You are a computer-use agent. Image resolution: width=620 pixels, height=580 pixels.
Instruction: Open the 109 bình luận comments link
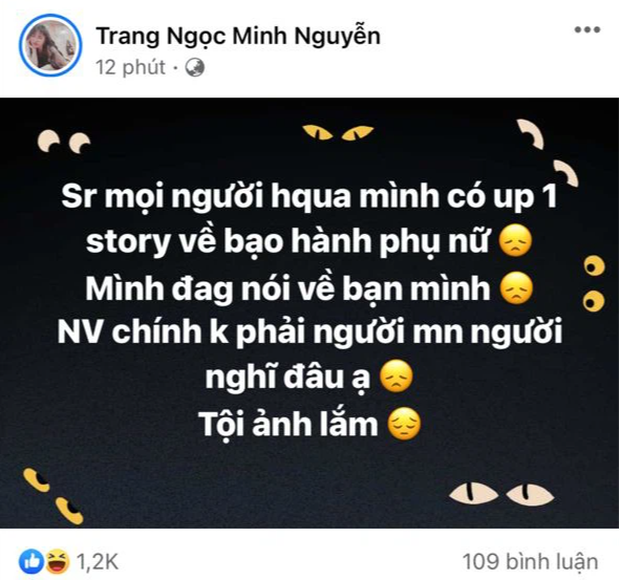tap(530, 561)
